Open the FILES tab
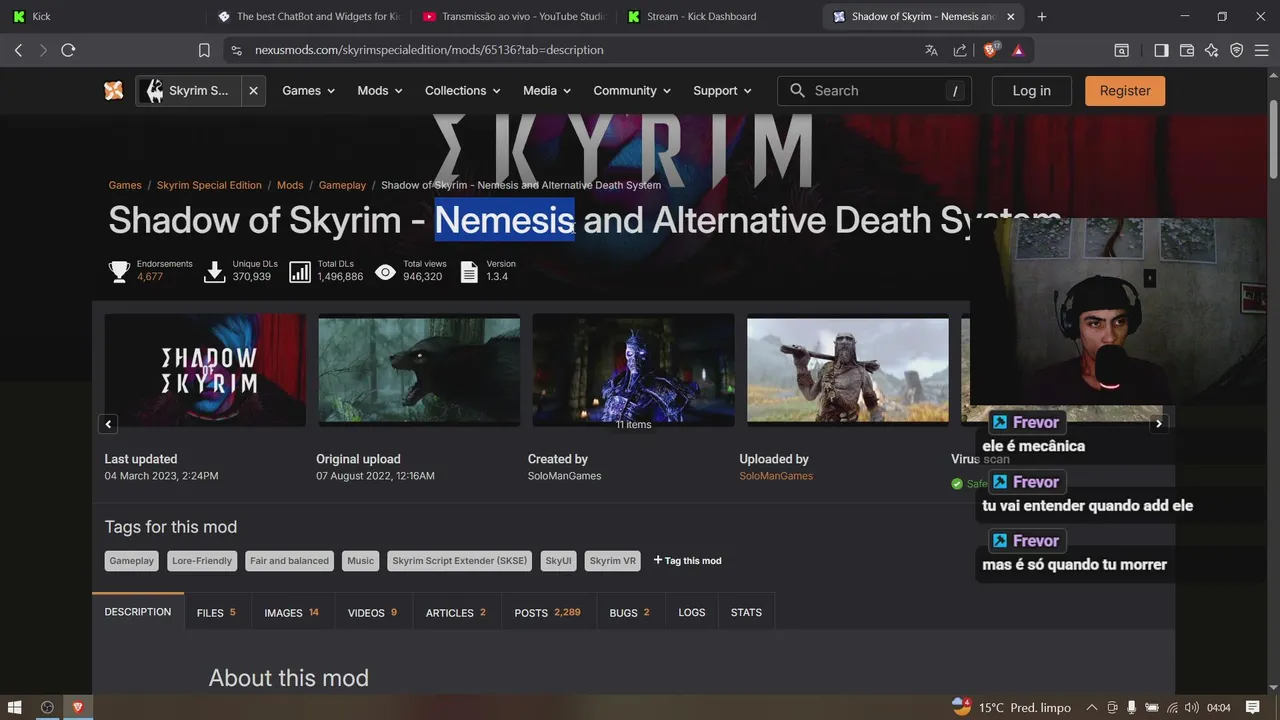The width and height of the screenshot is (1280, 720). 216,612
